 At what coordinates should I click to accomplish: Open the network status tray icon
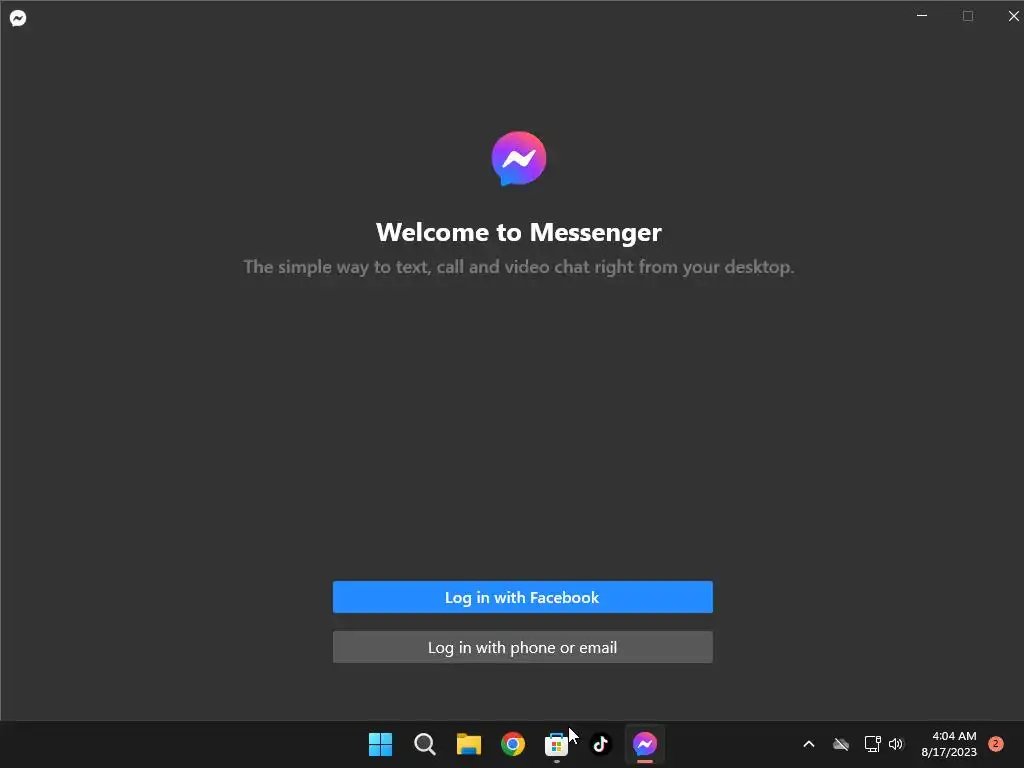tap(872, 744)
